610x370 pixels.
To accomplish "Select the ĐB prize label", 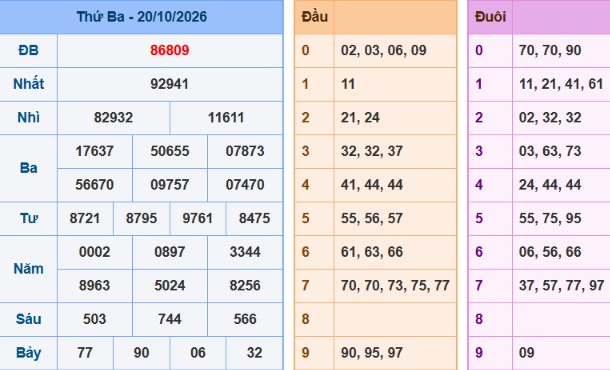I will (x=28, y=50).
